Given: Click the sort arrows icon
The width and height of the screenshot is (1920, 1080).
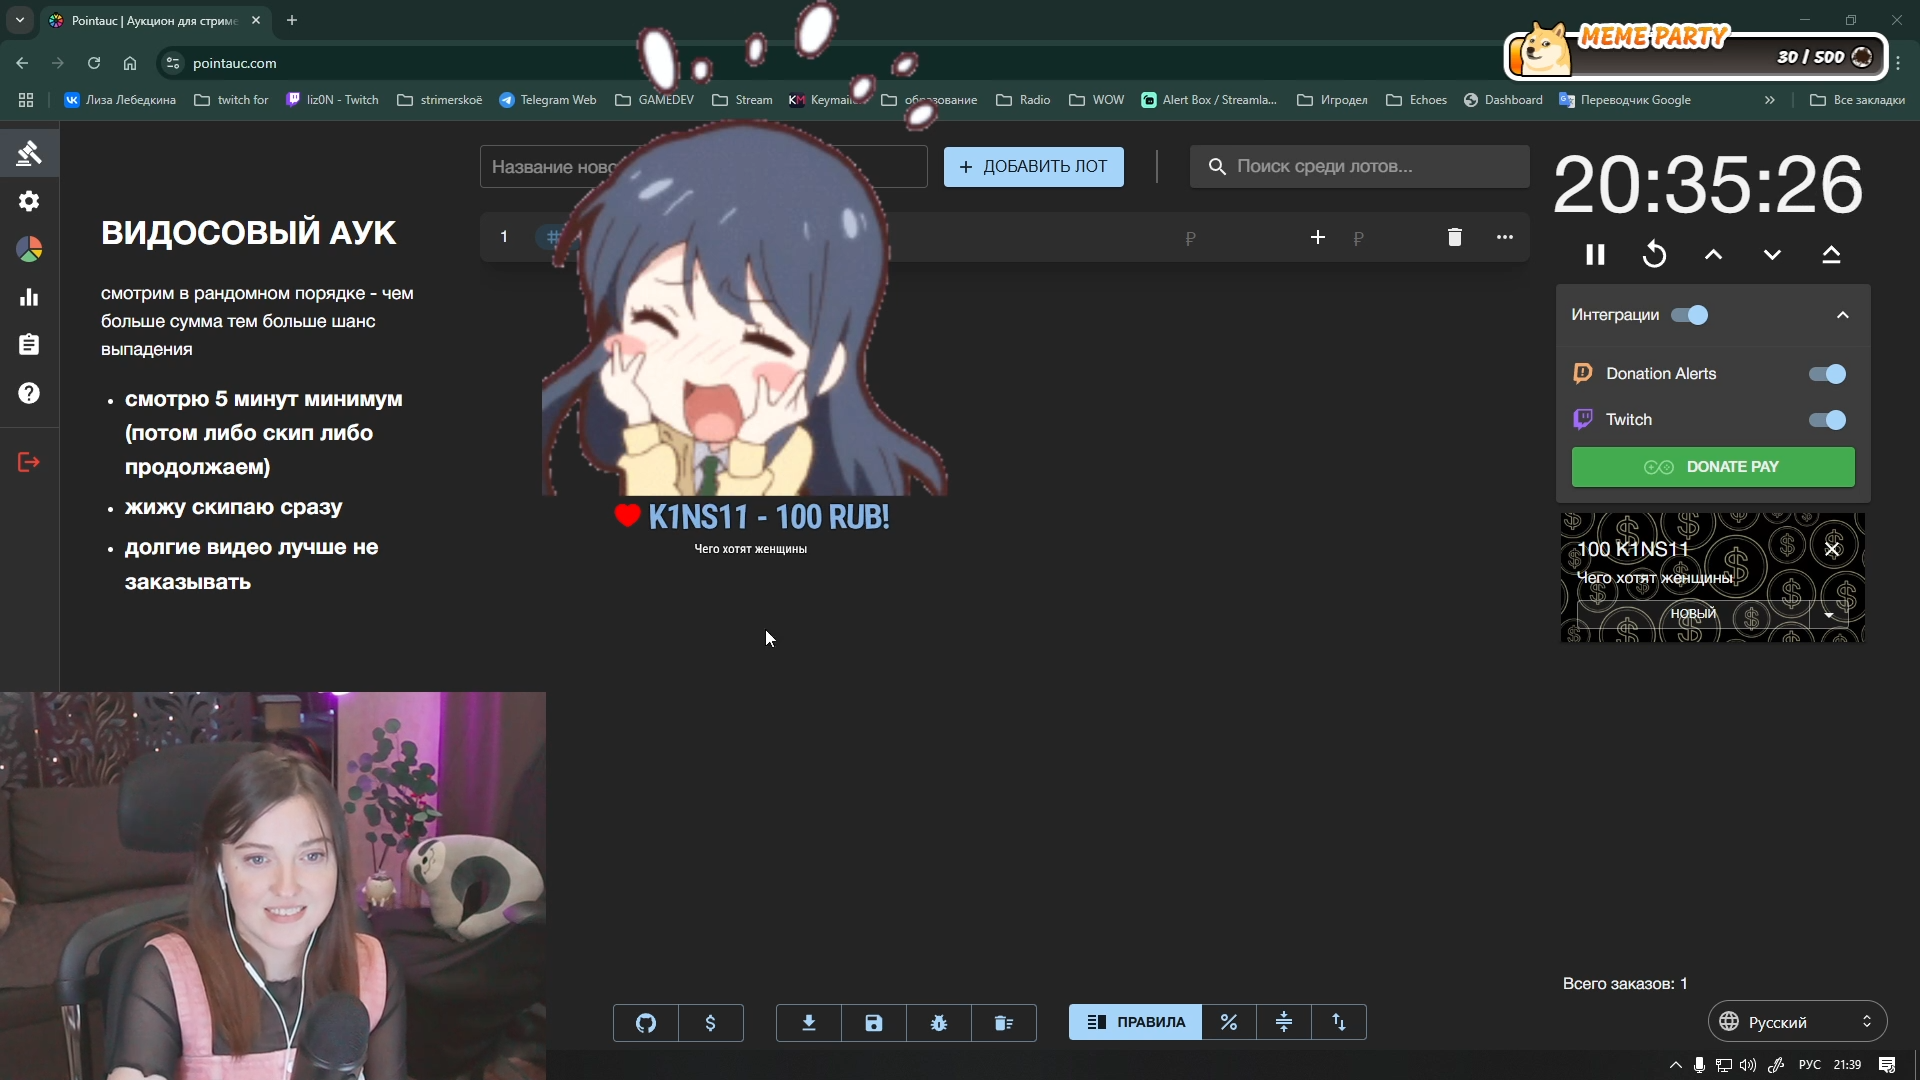Looking at the screenshot, I should click(x=1339, y=1022).
